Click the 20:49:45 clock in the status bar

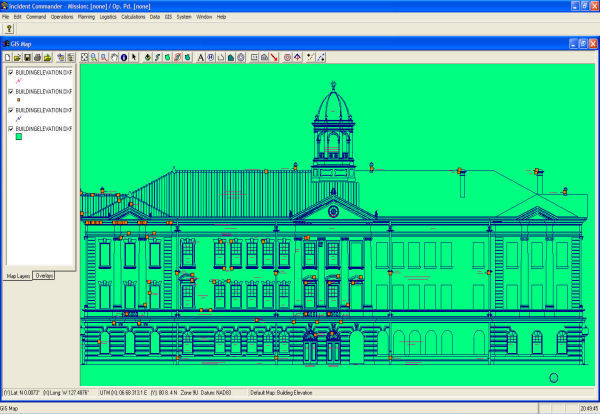[589, 409]
